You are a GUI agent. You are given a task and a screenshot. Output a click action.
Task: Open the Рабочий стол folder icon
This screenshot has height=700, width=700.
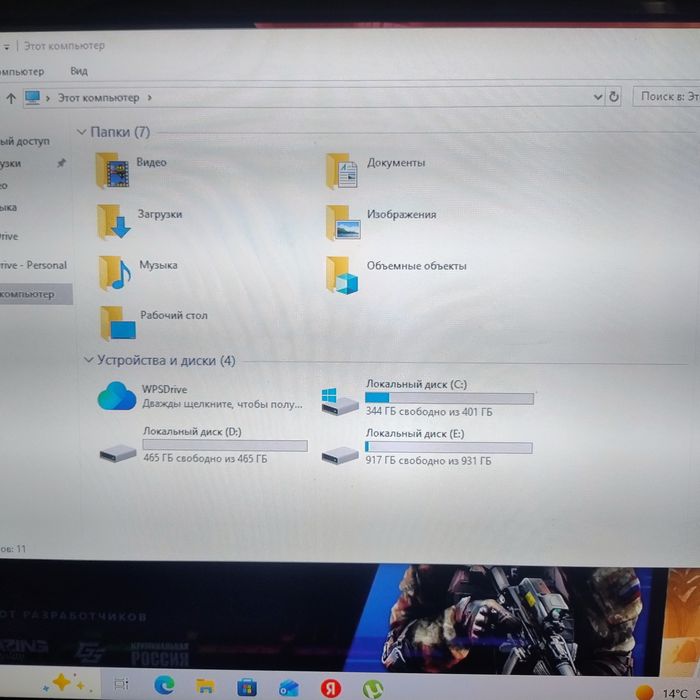point(117,323)
